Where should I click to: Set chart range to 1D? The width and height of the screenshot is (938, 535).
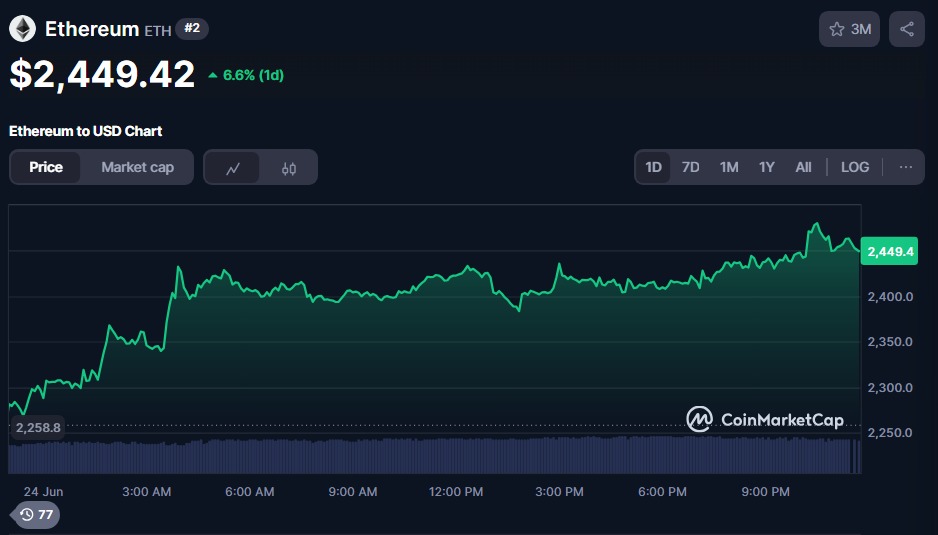[x=653, y=167]
